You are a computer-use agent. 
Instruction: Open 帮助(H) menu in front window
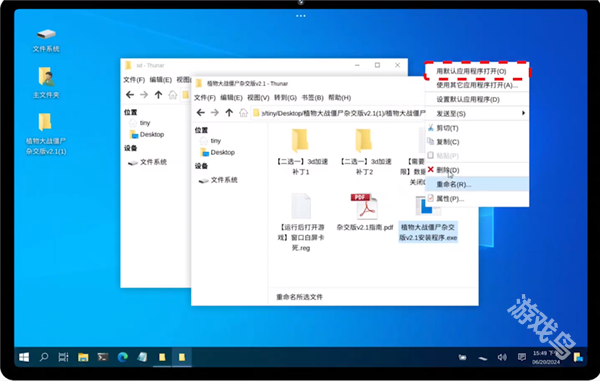pos(339,98)
